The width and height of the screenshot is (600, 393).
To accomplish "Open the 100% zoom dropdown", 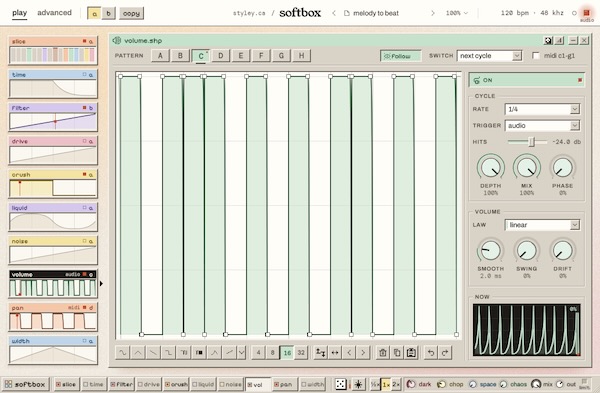I will tap(457, 13).
